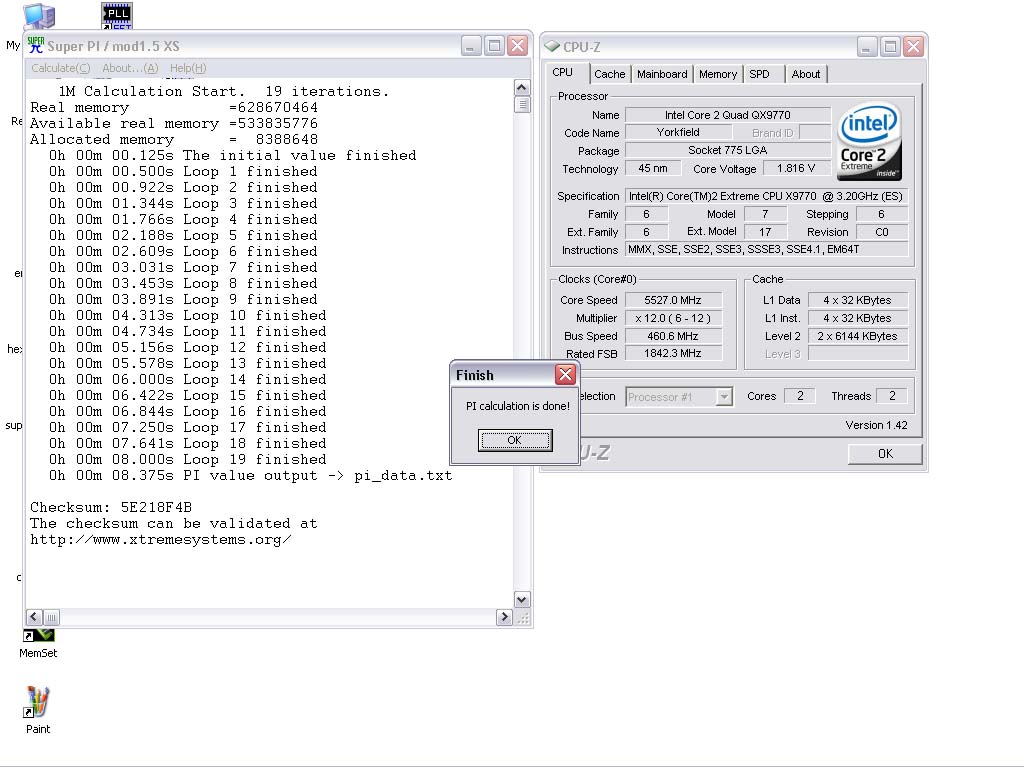Click the Super PI scroll left arrow

35,617
